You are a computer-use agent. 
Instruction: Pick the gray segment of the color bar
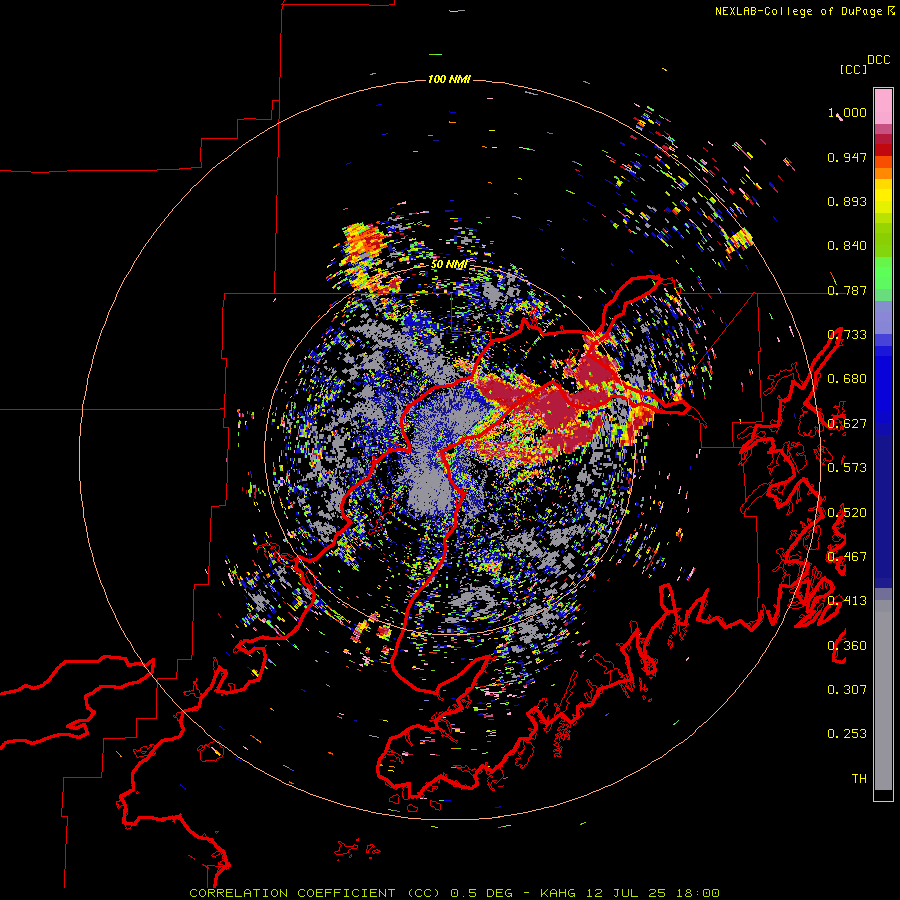[x=883, y=695]
